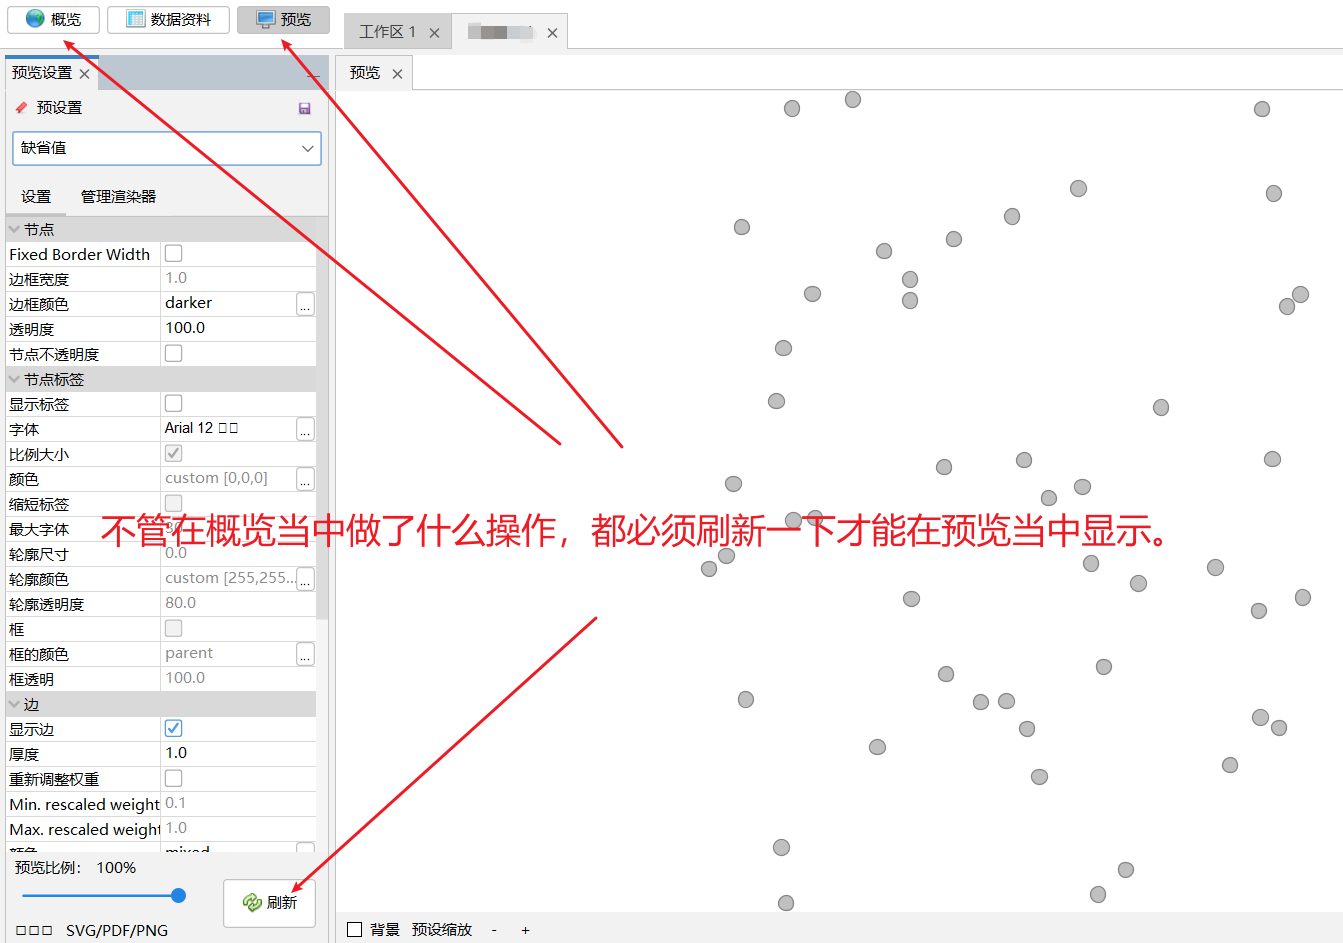Switch to the 概览 (Overview) view
Image resolution: width=1343 pixels, height=943 pixels.
[52, 19]
